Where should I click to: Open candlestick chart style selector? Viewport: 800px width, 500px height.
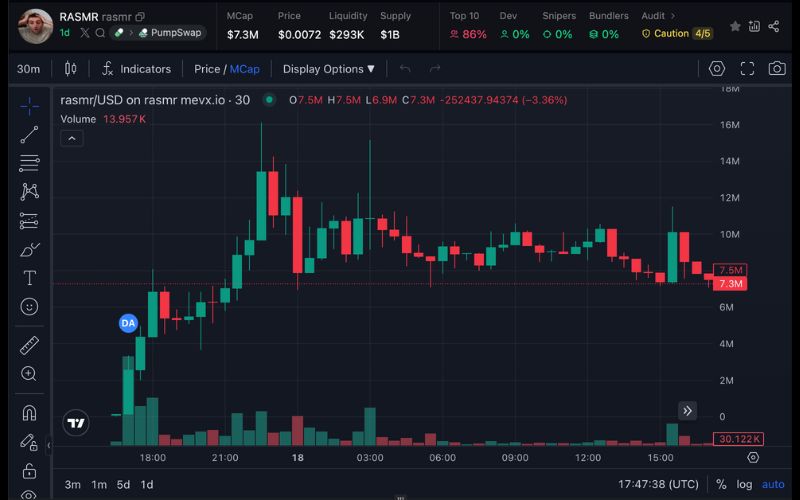(x=70, y=68)
